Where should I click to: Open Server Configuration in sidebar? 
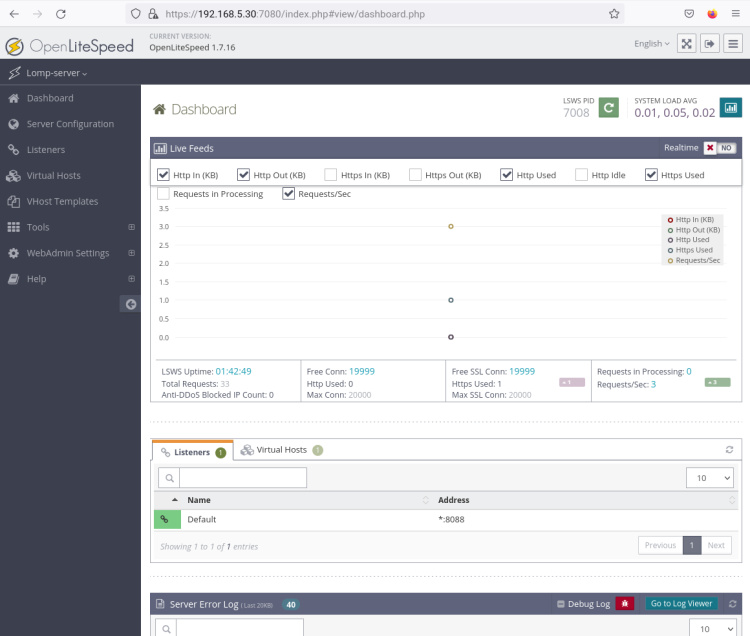tap(70, 124)
